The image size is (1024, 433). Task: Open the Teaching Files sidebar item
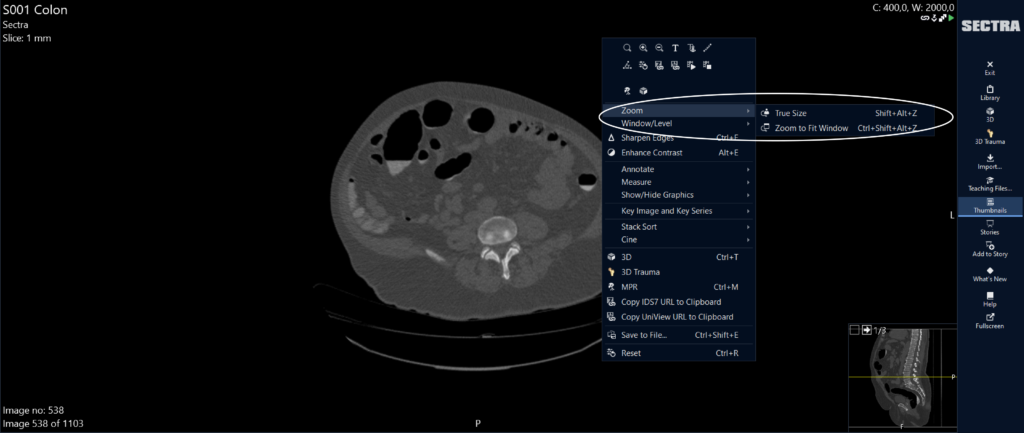[989, 184]
